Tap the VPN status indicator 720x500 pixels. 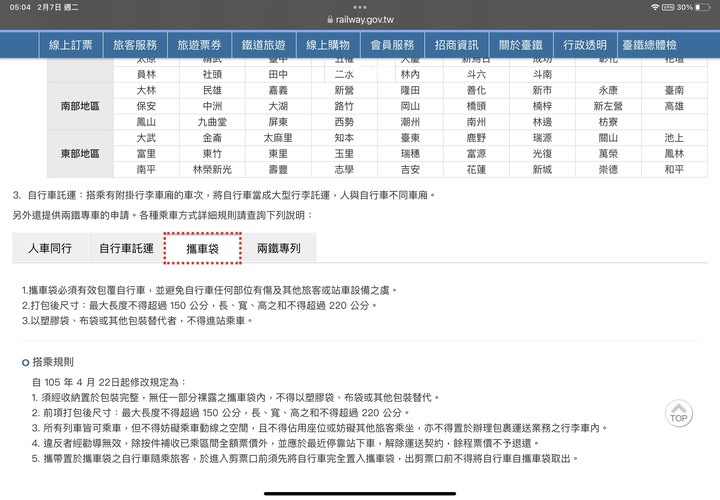668,7
